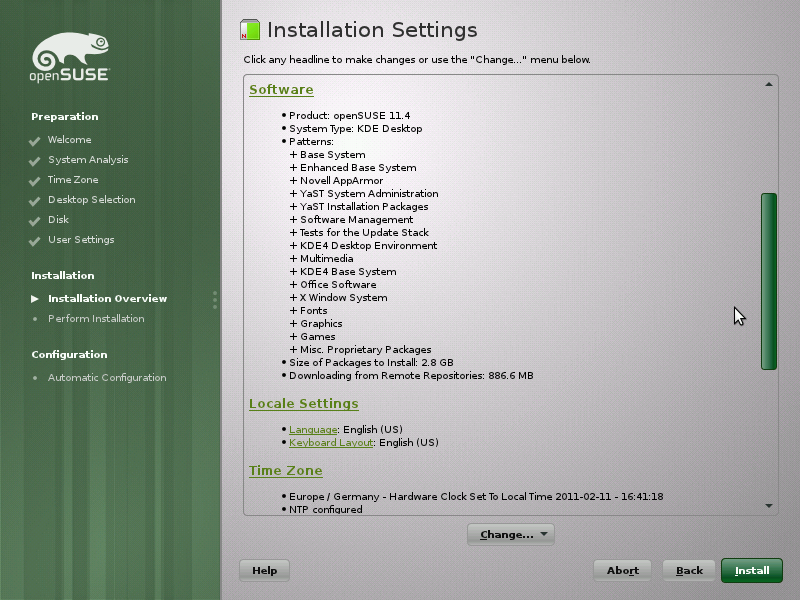Select the Welcome step in sidebar

pos(69,139)
